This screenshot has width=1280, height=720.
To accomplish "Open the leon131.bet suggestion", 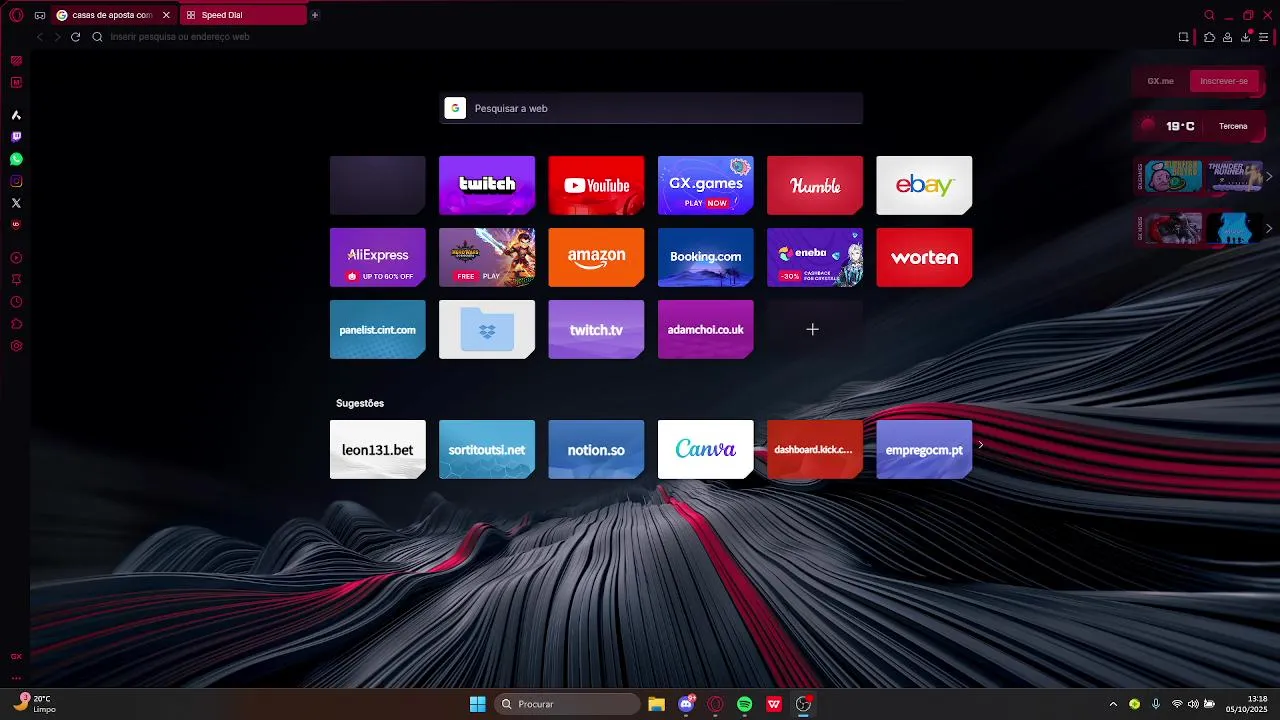I will pos(378,449).
